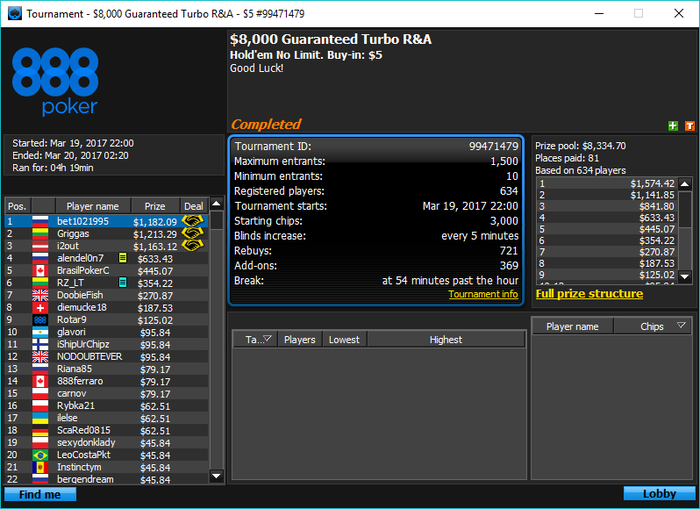Click the Rebuys value 721
The height and width of the screenshot is (509, 700).
(x=508, y=250)
